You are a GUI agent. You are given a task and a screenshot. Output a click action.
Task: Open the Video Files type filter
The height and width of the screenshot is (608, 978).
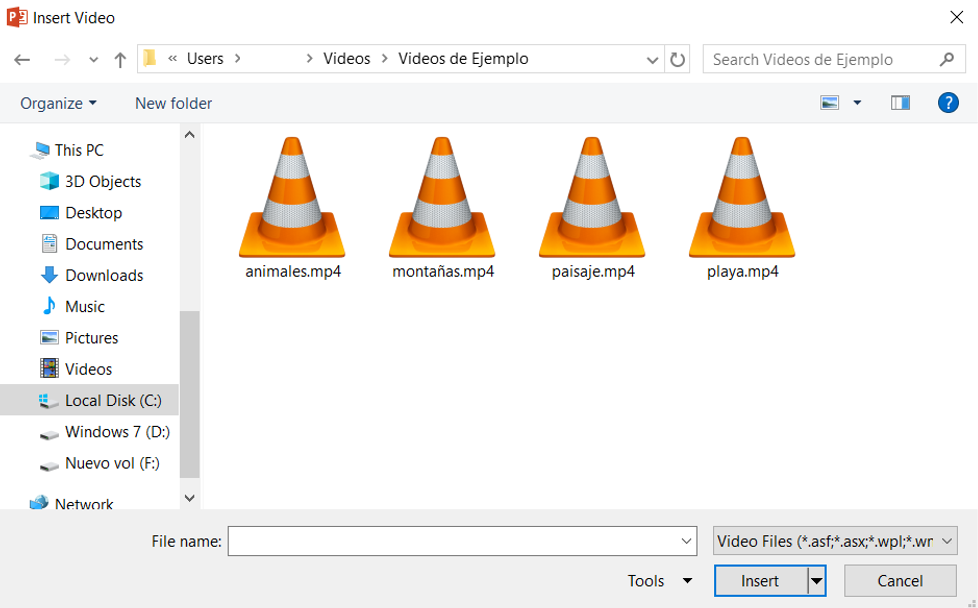pos(835,541)
